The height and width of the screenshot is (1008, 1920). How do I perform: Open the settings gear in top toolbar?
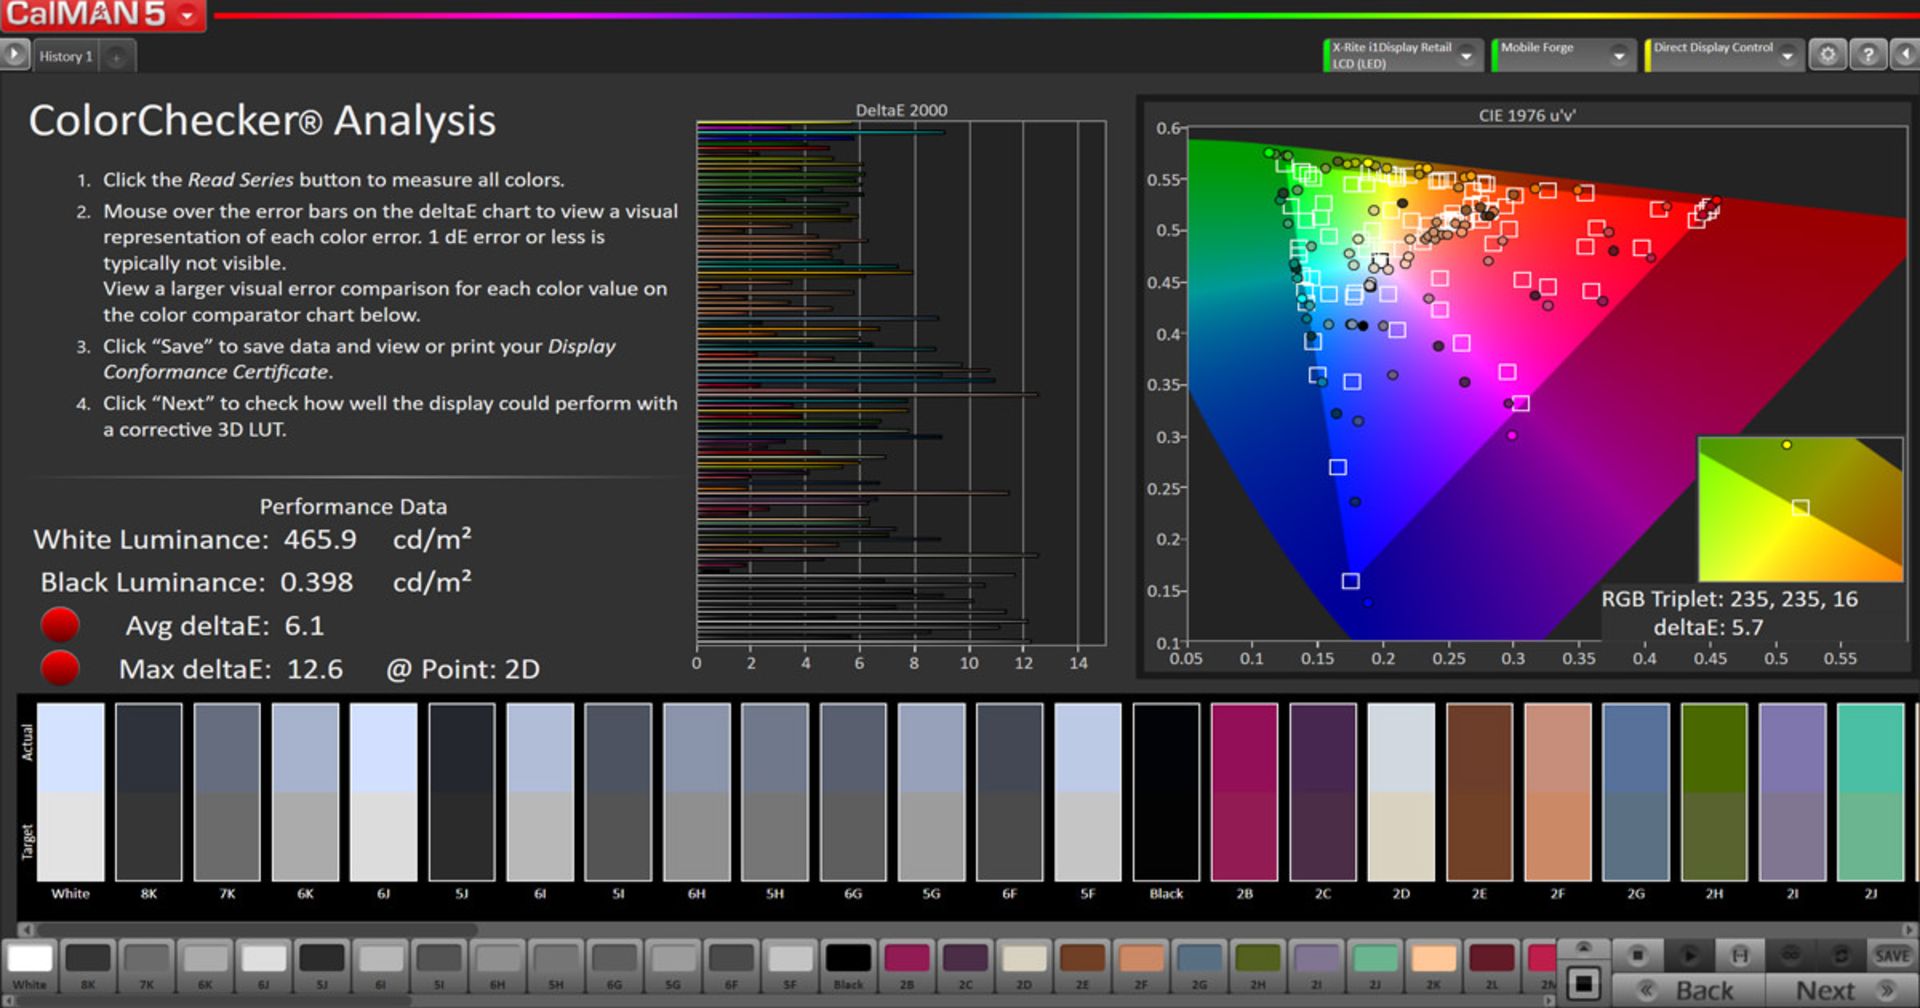pos(1828,55)
